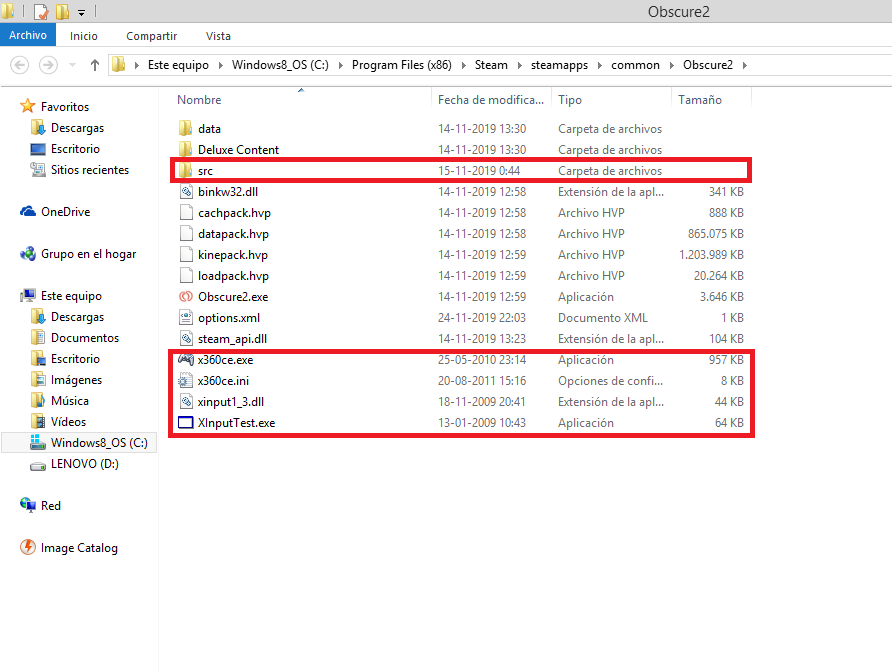Select x360ce.exe gamepad icon
The height and width of the screenshot is (672, 892).
click(185, 359)
